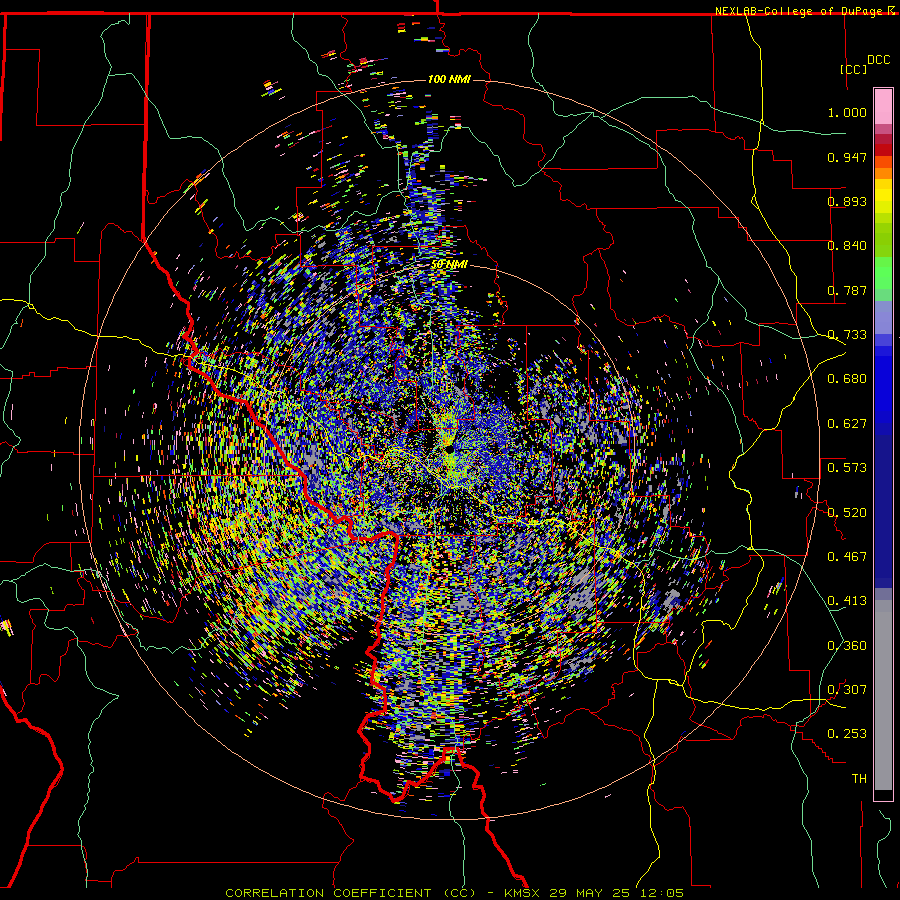Pick the orange segment of the color bar

point(883,173)
